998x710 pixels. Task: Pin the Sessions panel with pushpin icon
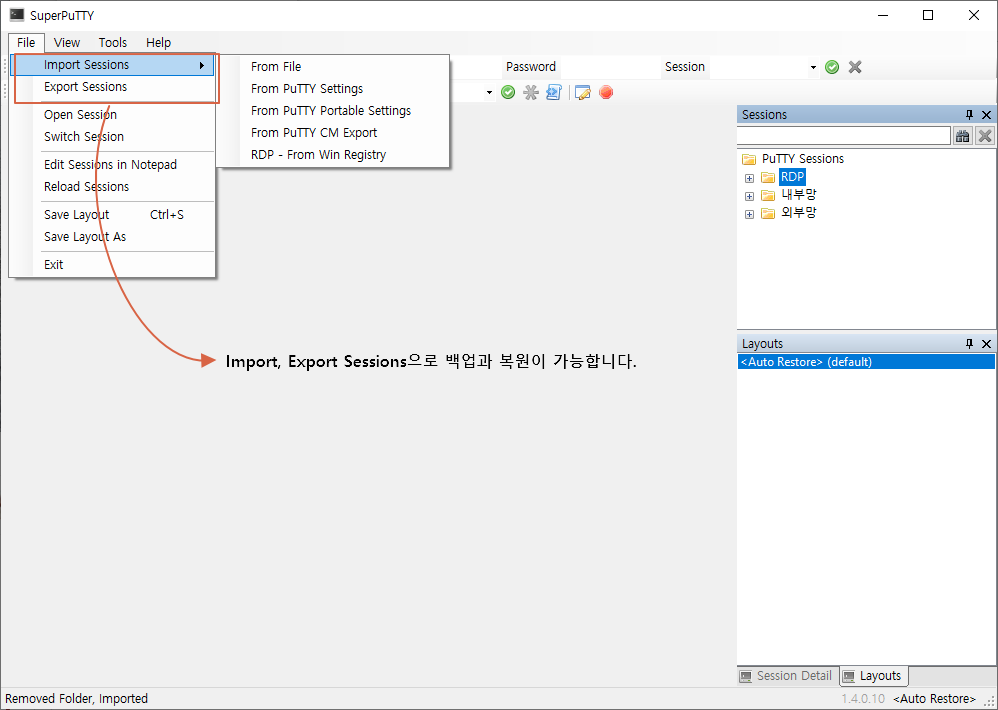[969, 115]
